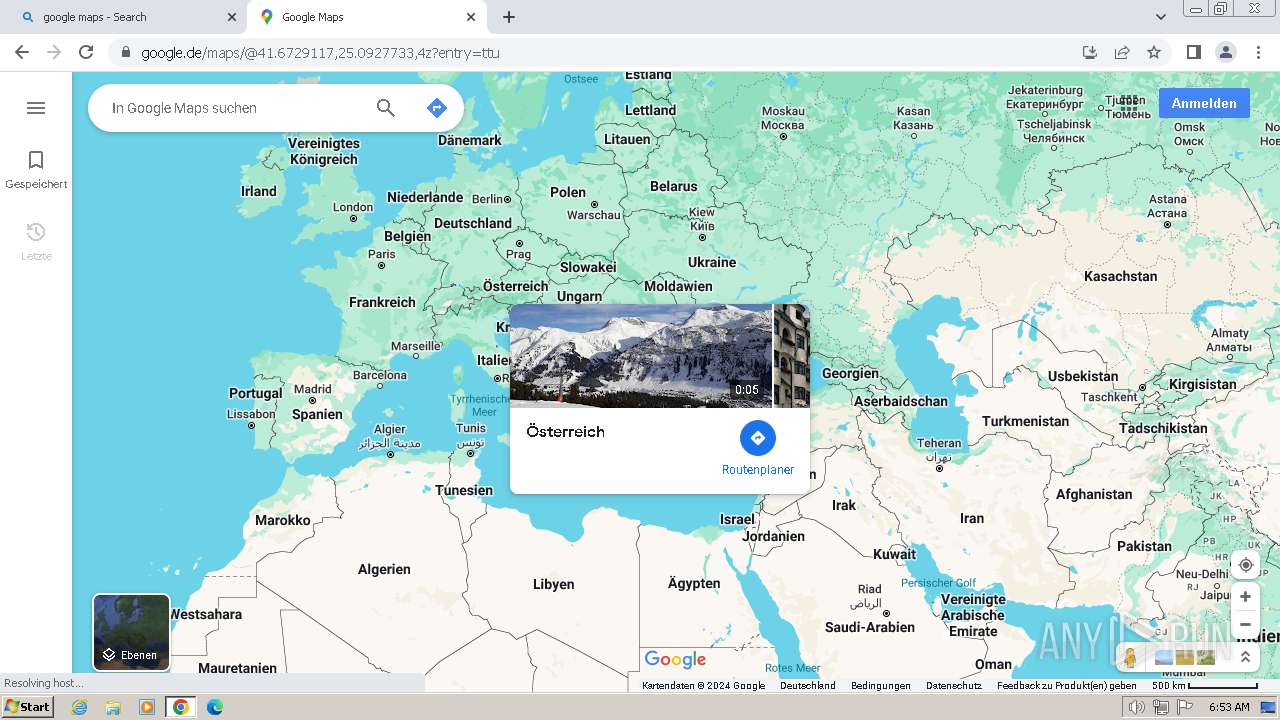View site information via the lock icon
The width and height of the screenshot is (1280, 720).
point(125,52)
